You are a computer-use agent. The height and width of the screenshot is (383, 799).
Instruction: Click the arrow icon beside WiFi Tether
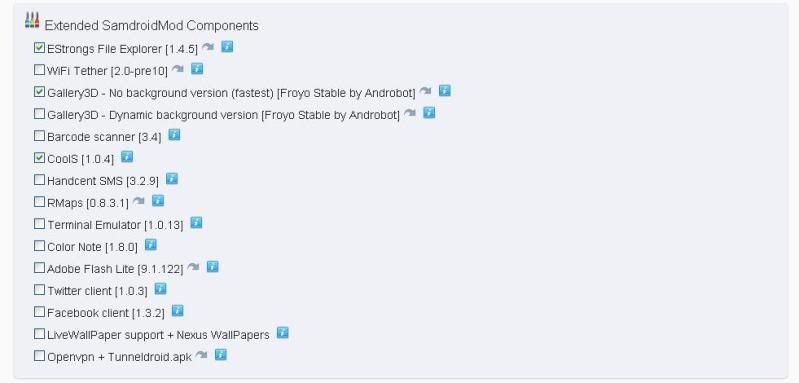click(x=177, y=69)
